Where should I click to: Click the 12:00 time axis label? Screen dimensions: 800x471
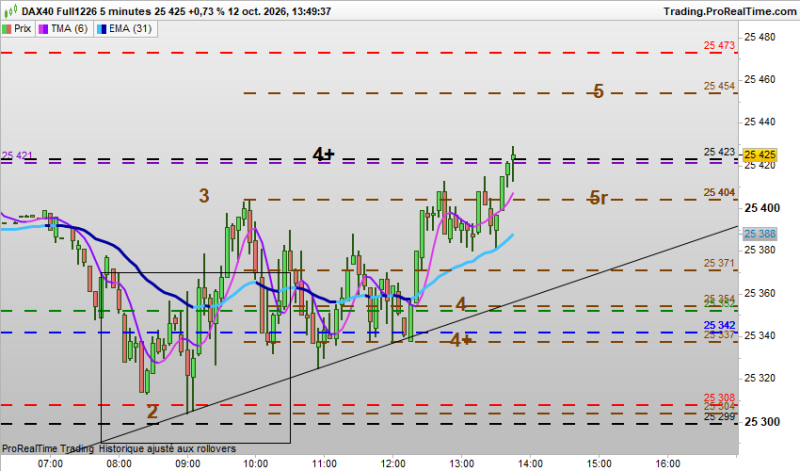392,463
